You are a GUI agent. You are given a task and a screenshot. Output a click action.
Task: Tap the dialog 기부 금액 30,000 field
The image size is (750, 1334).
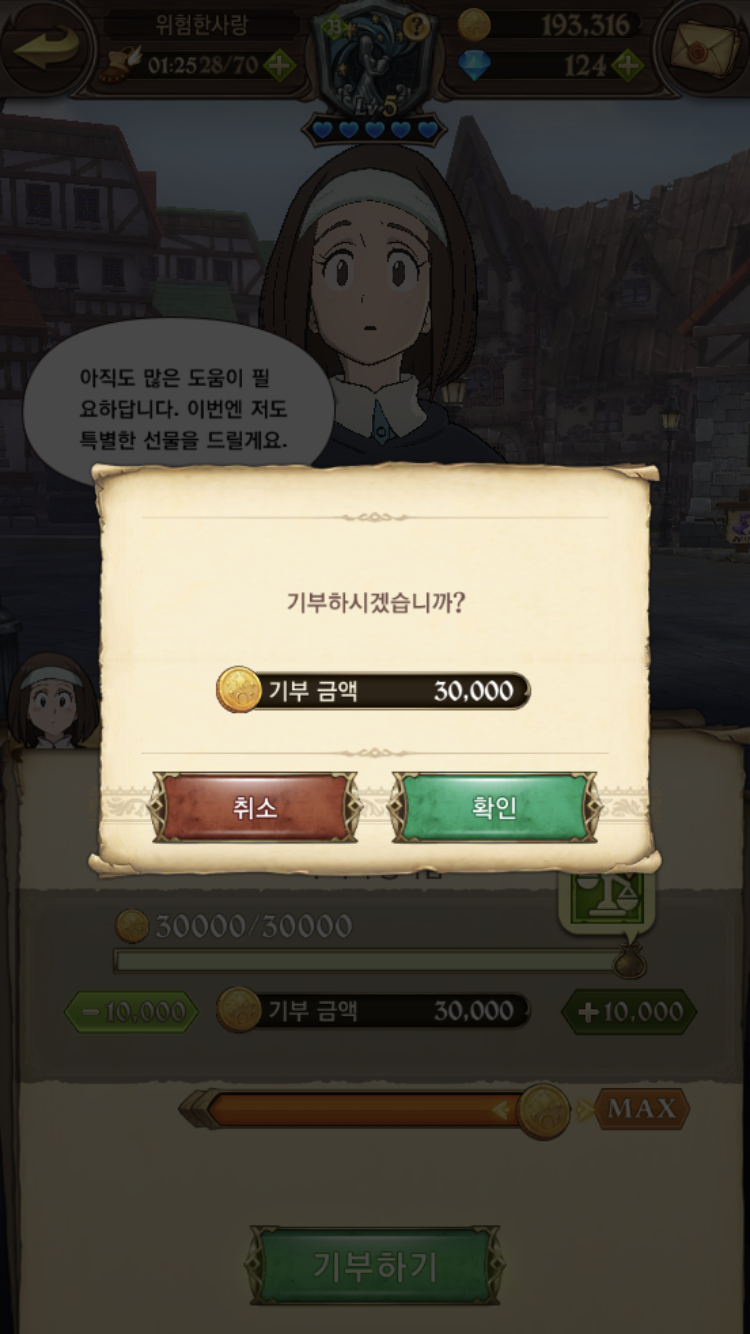tap(374, 690)
